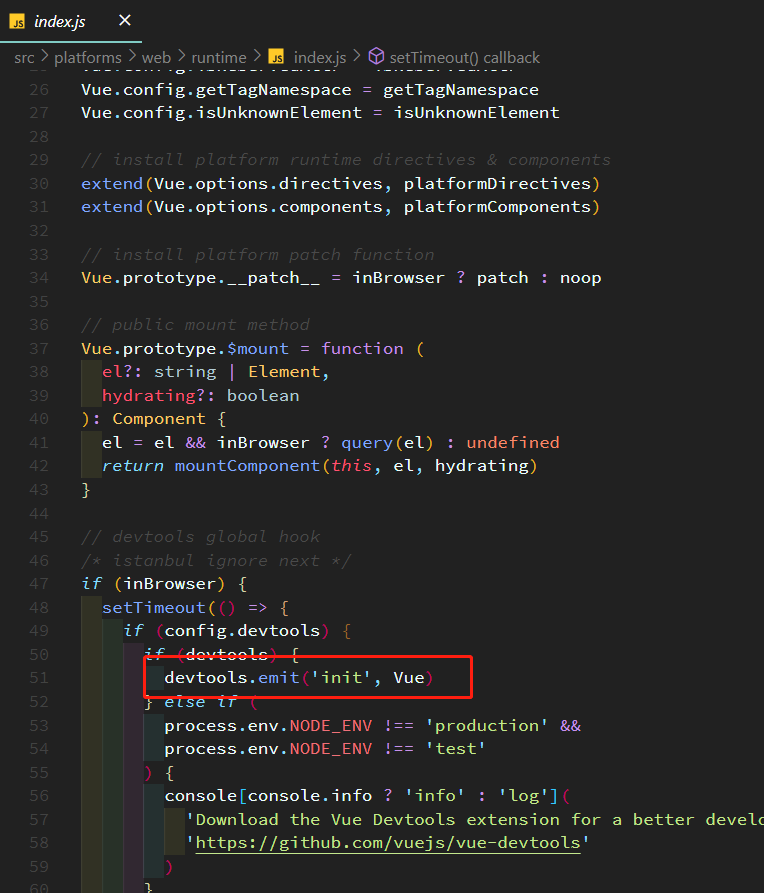
Task: Click the 'test' string on line 54
Action: click(x=455, y=749)
